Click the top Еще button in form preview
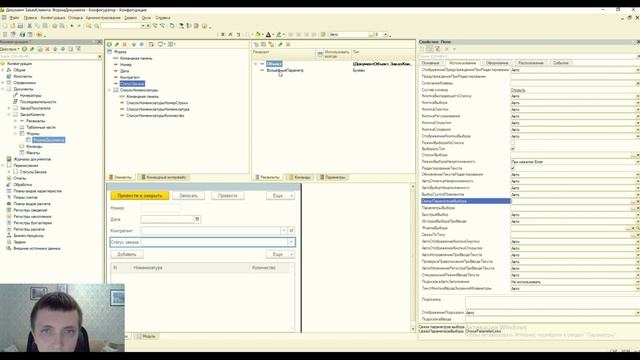 (280, 196)
